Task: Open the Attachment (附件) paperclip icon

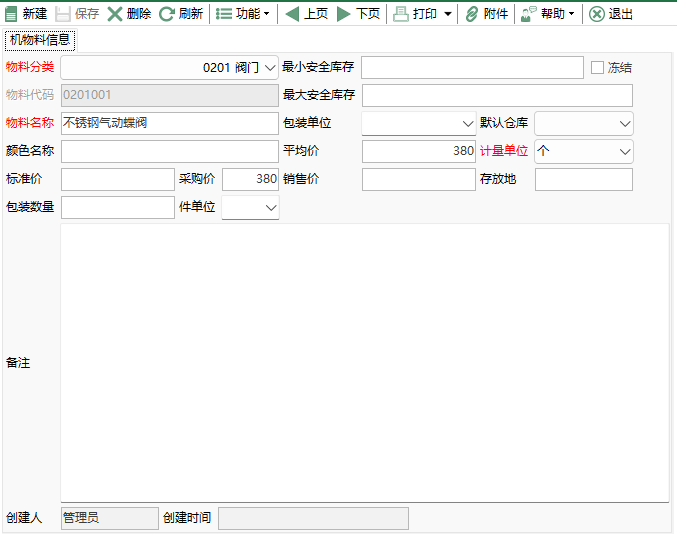Action: pyautogui.click(x=472, y=14)
